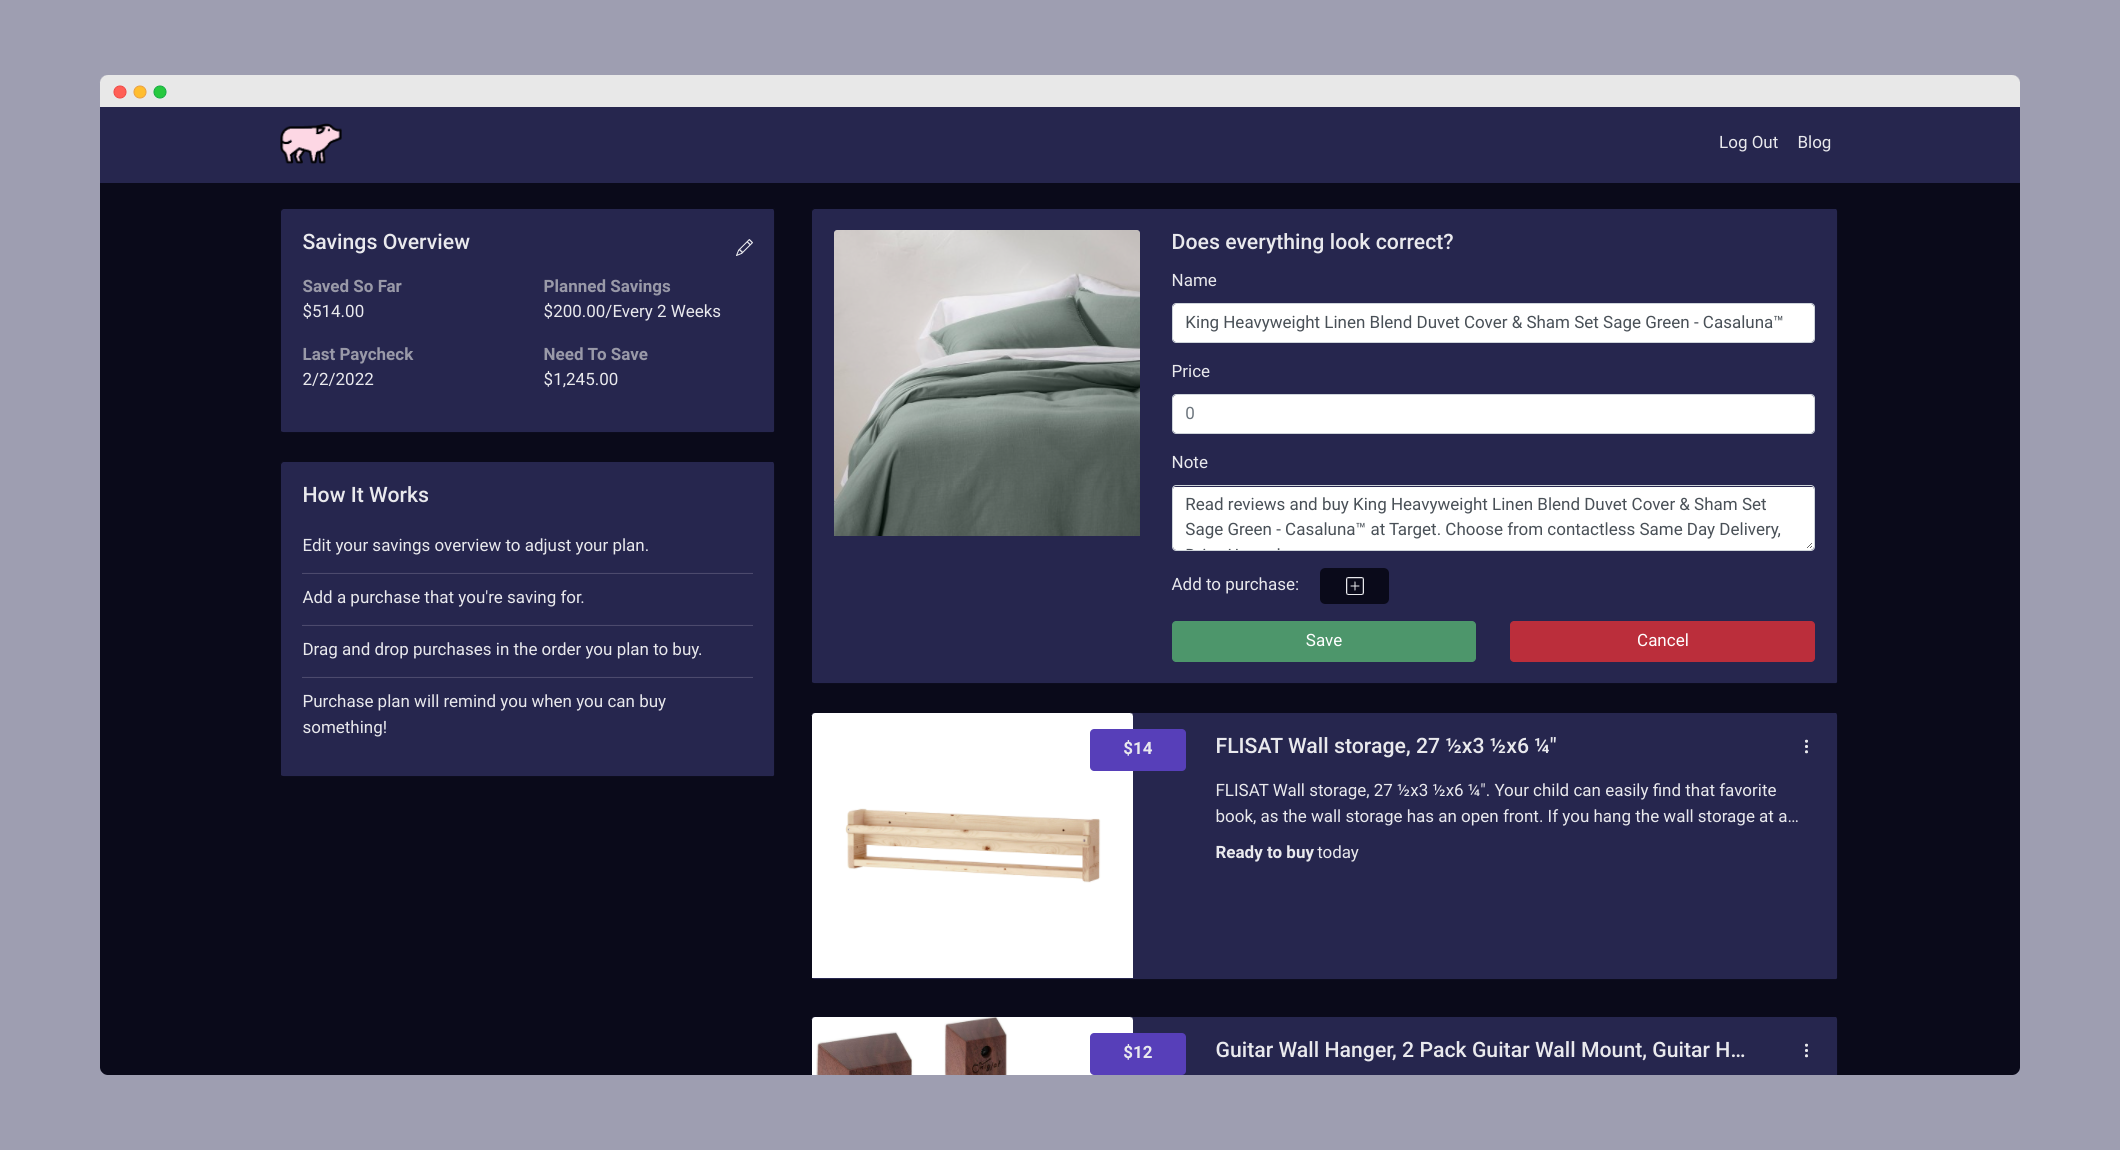Open the FLISAT Wall storage options menu
2120x1150 pixels.
tap(1806, 745)
